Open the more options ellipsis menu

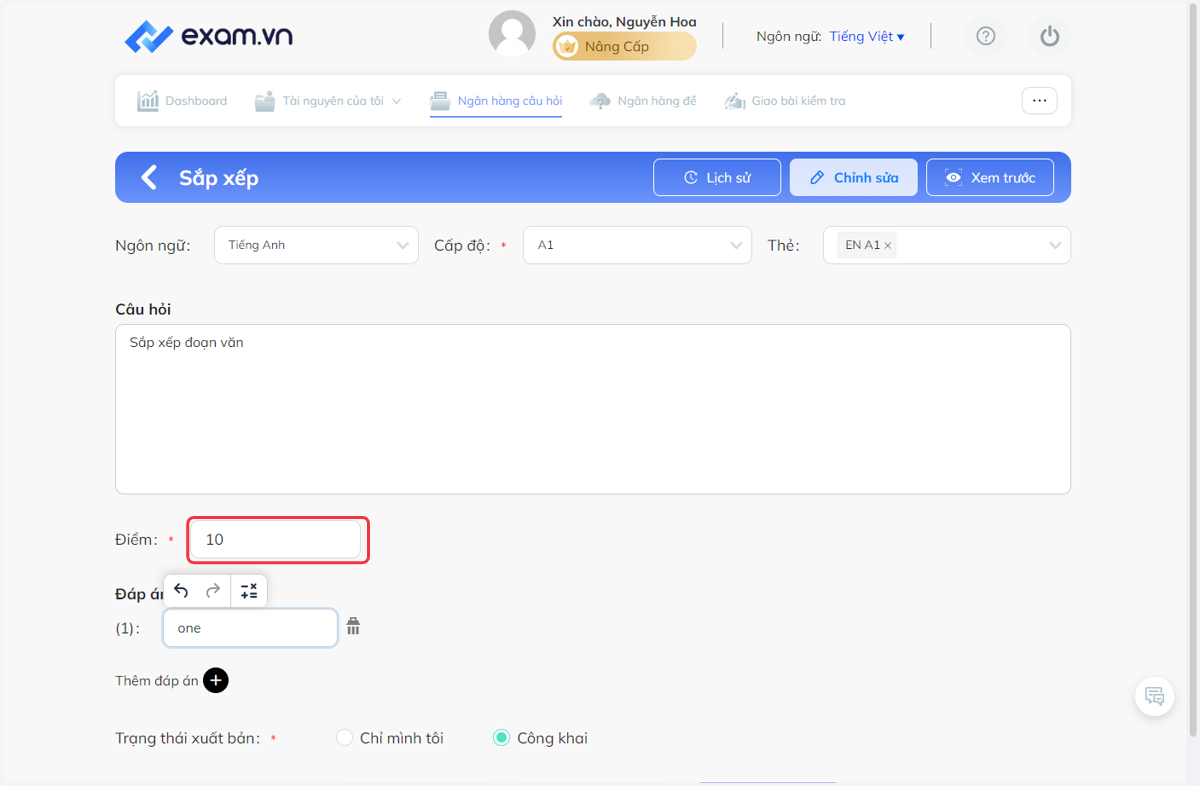pyautogui.click(x=1039, y=101)
